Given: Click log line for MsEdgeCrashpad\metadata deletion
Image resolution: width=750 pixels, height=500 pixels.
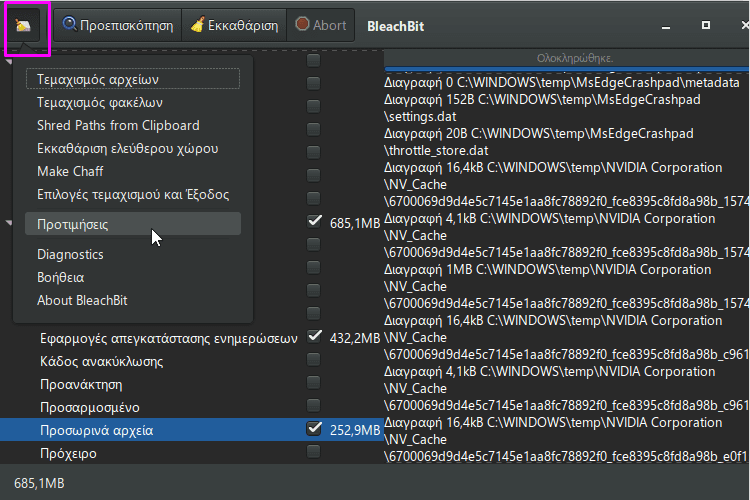Looking at the screenshot, I should [562, 83].
